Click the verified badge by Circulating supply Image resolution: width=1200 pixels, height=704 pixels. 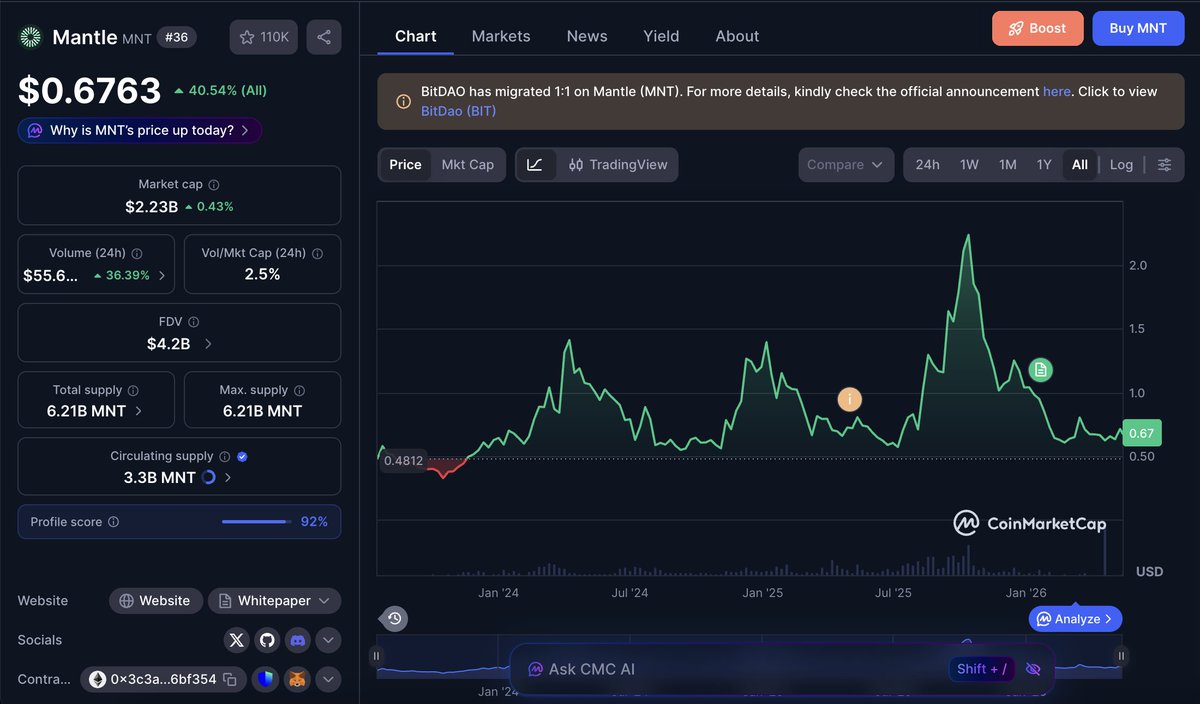point(242,457)
